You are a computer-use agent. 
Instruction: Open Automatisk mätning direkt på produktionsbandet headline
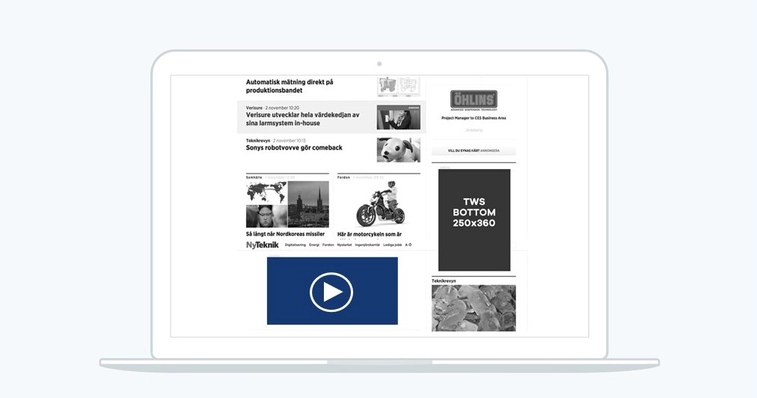290,86
